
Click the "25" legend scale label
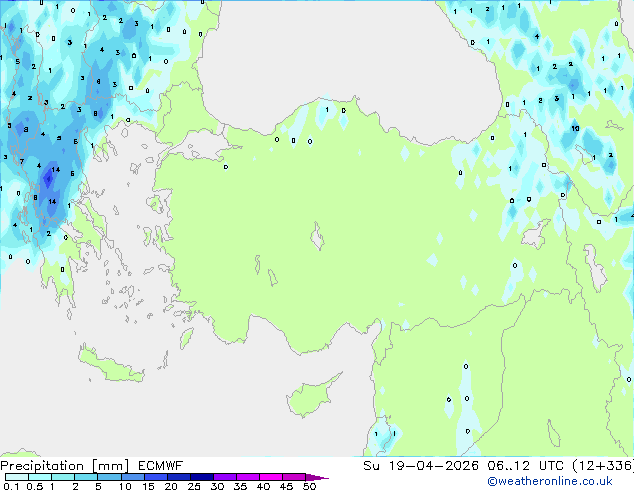(194, 486)
